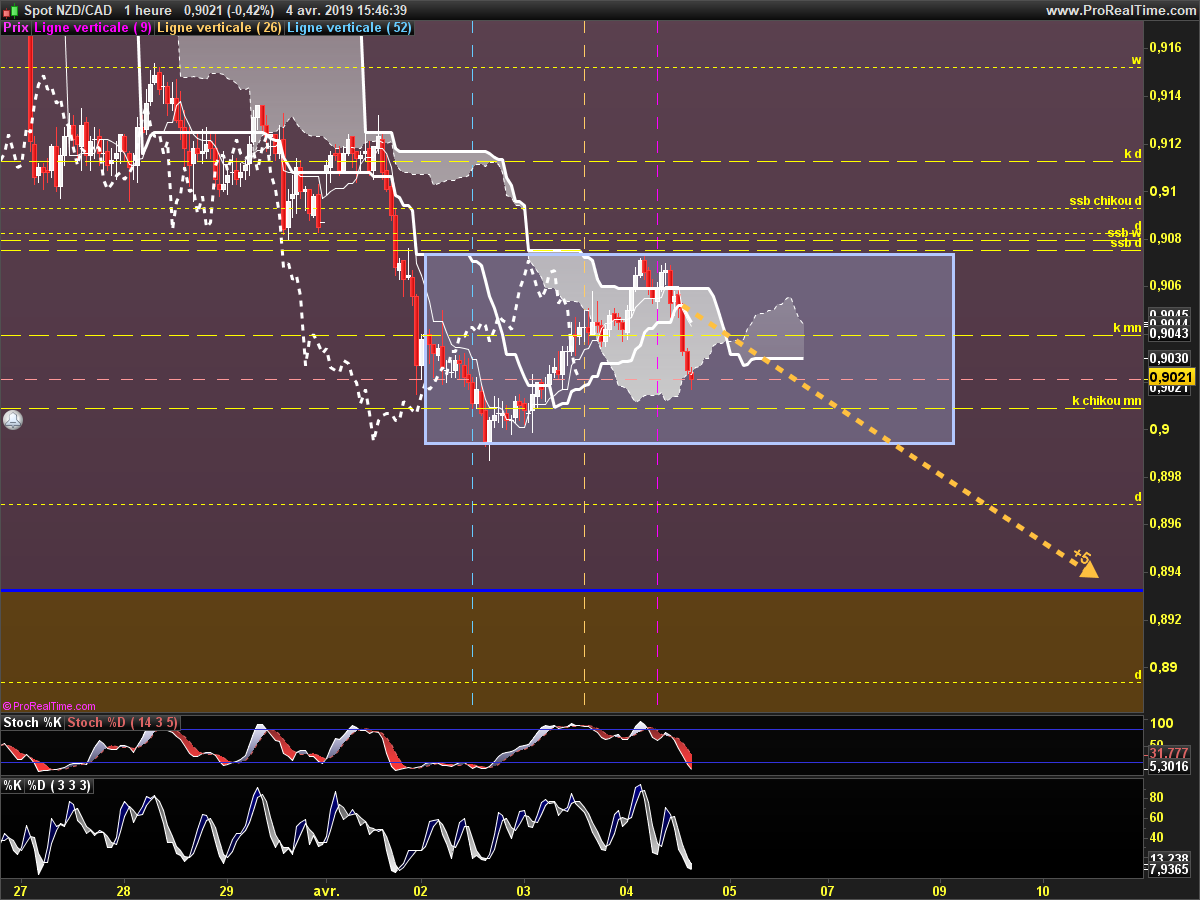Click the date 03 on time axis
Image resolution: width=1200 pixels, height=900 pixels.
point(523,890)
